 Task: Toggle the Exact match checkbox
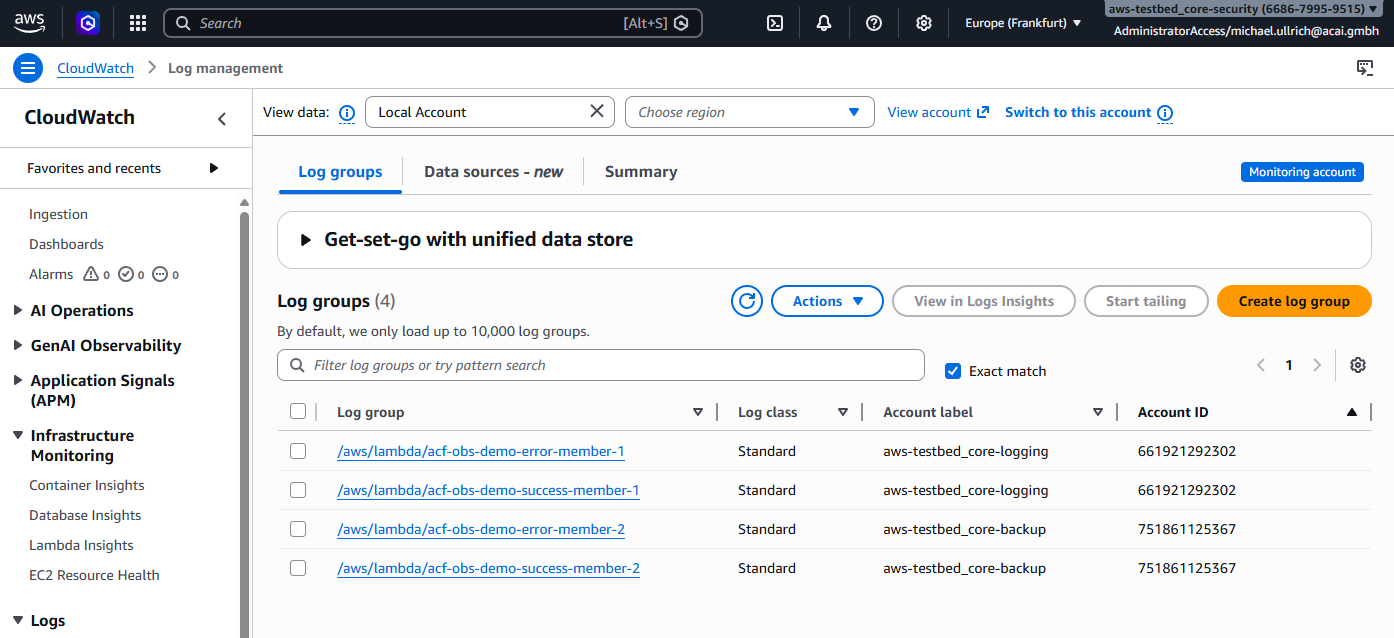pos(953,371)
